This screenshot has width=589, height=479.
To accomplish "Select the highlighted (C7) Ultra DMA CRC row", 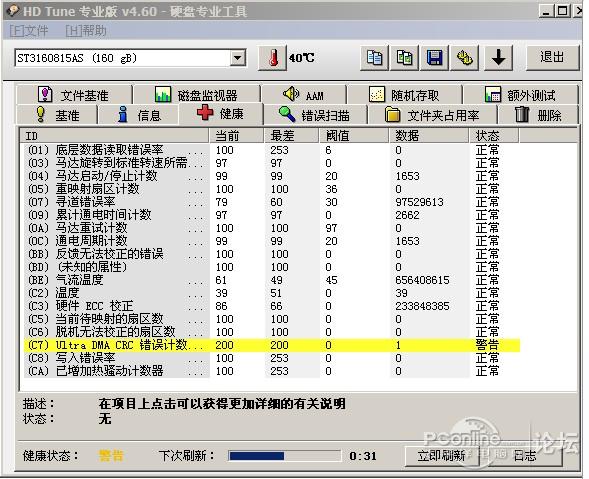I will click(x=272, y=345).
